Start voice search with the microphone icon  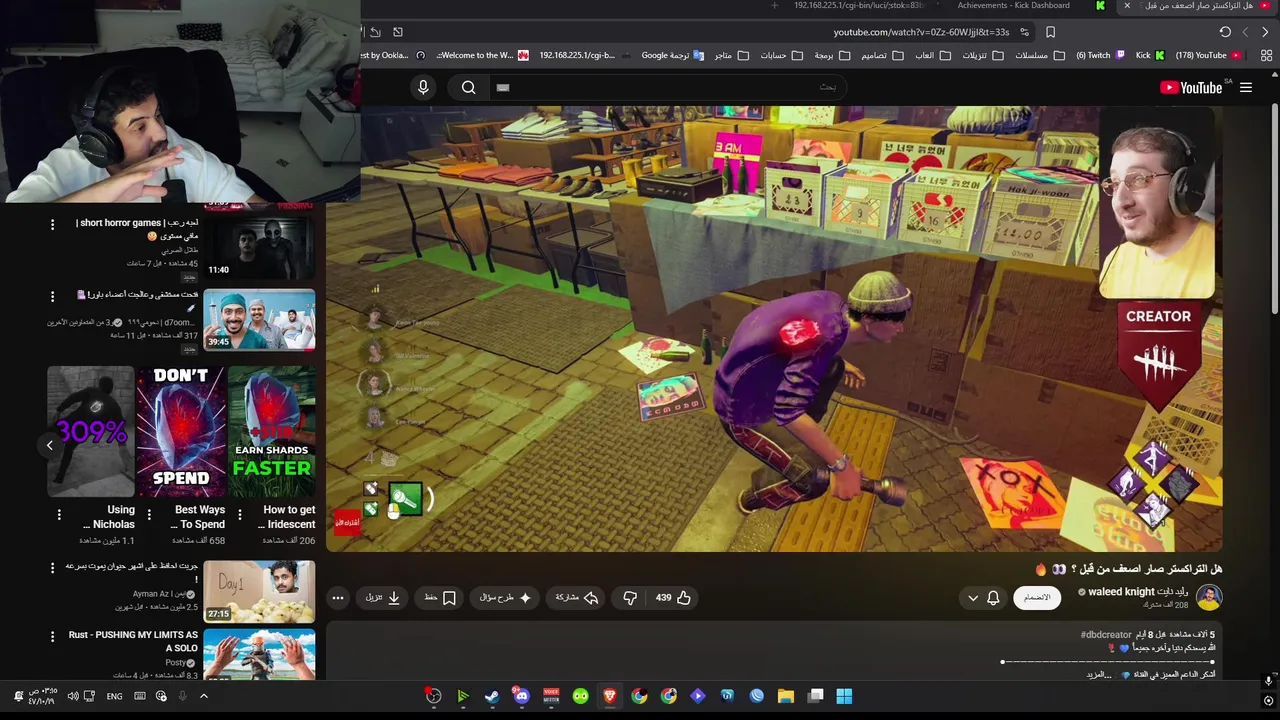(x=423, y=88)
